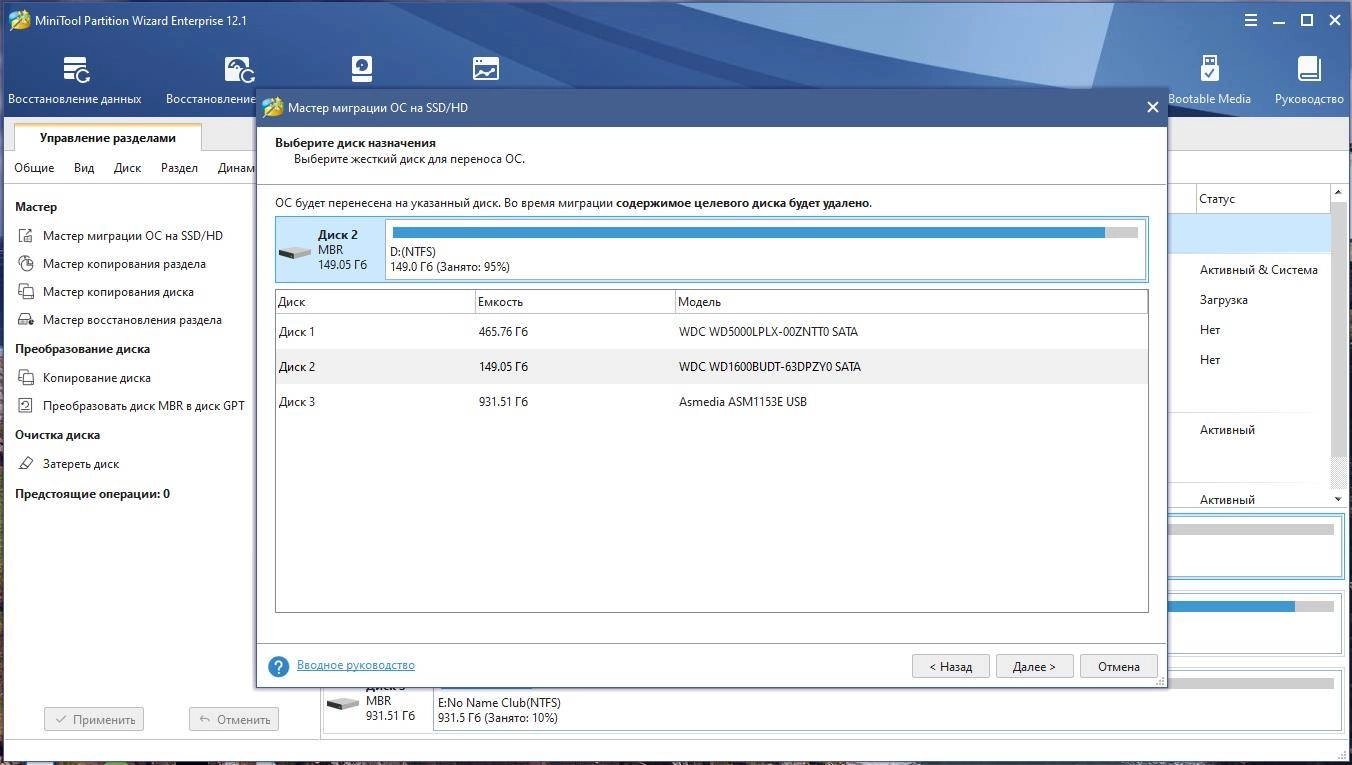Click Мастер миграции ОС на SSD/HD entry
Viewport: 1352px width, 765px height.
(x=133, y=236)
